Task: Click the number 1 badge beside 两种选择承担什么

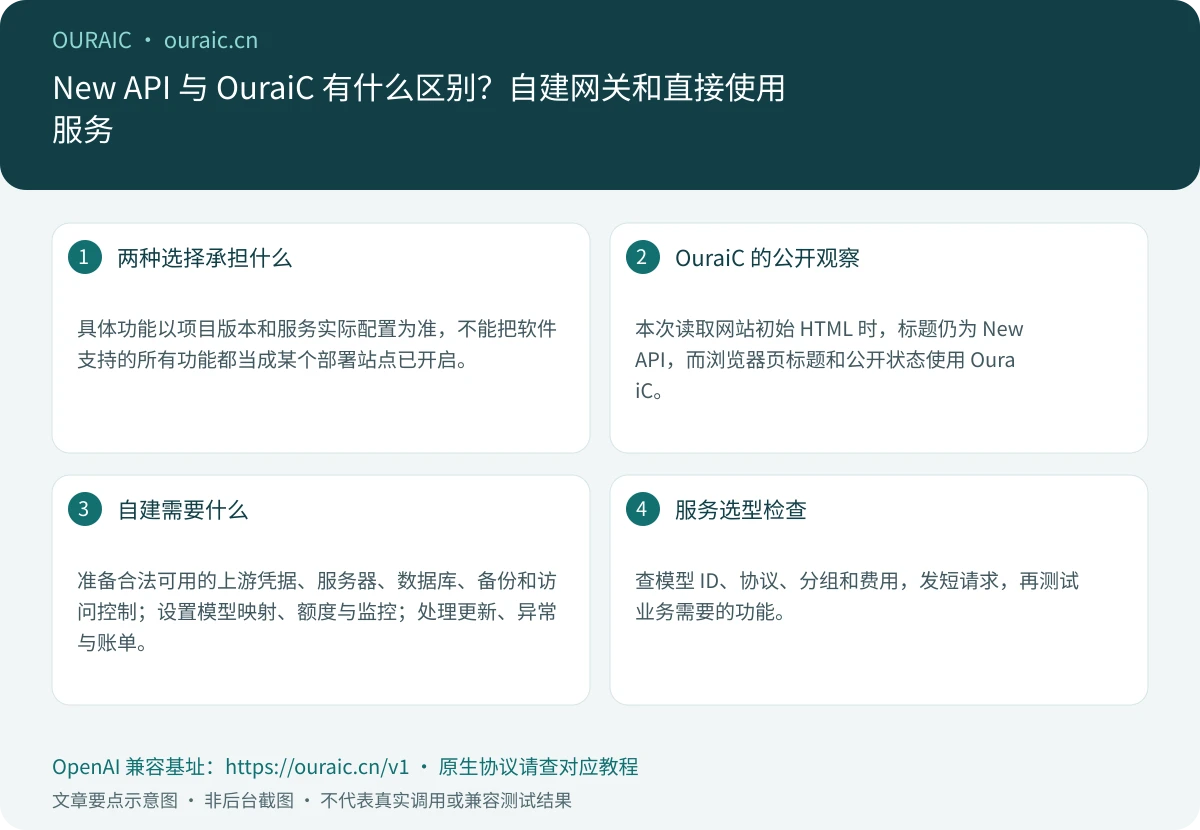Action: (84, 257)
